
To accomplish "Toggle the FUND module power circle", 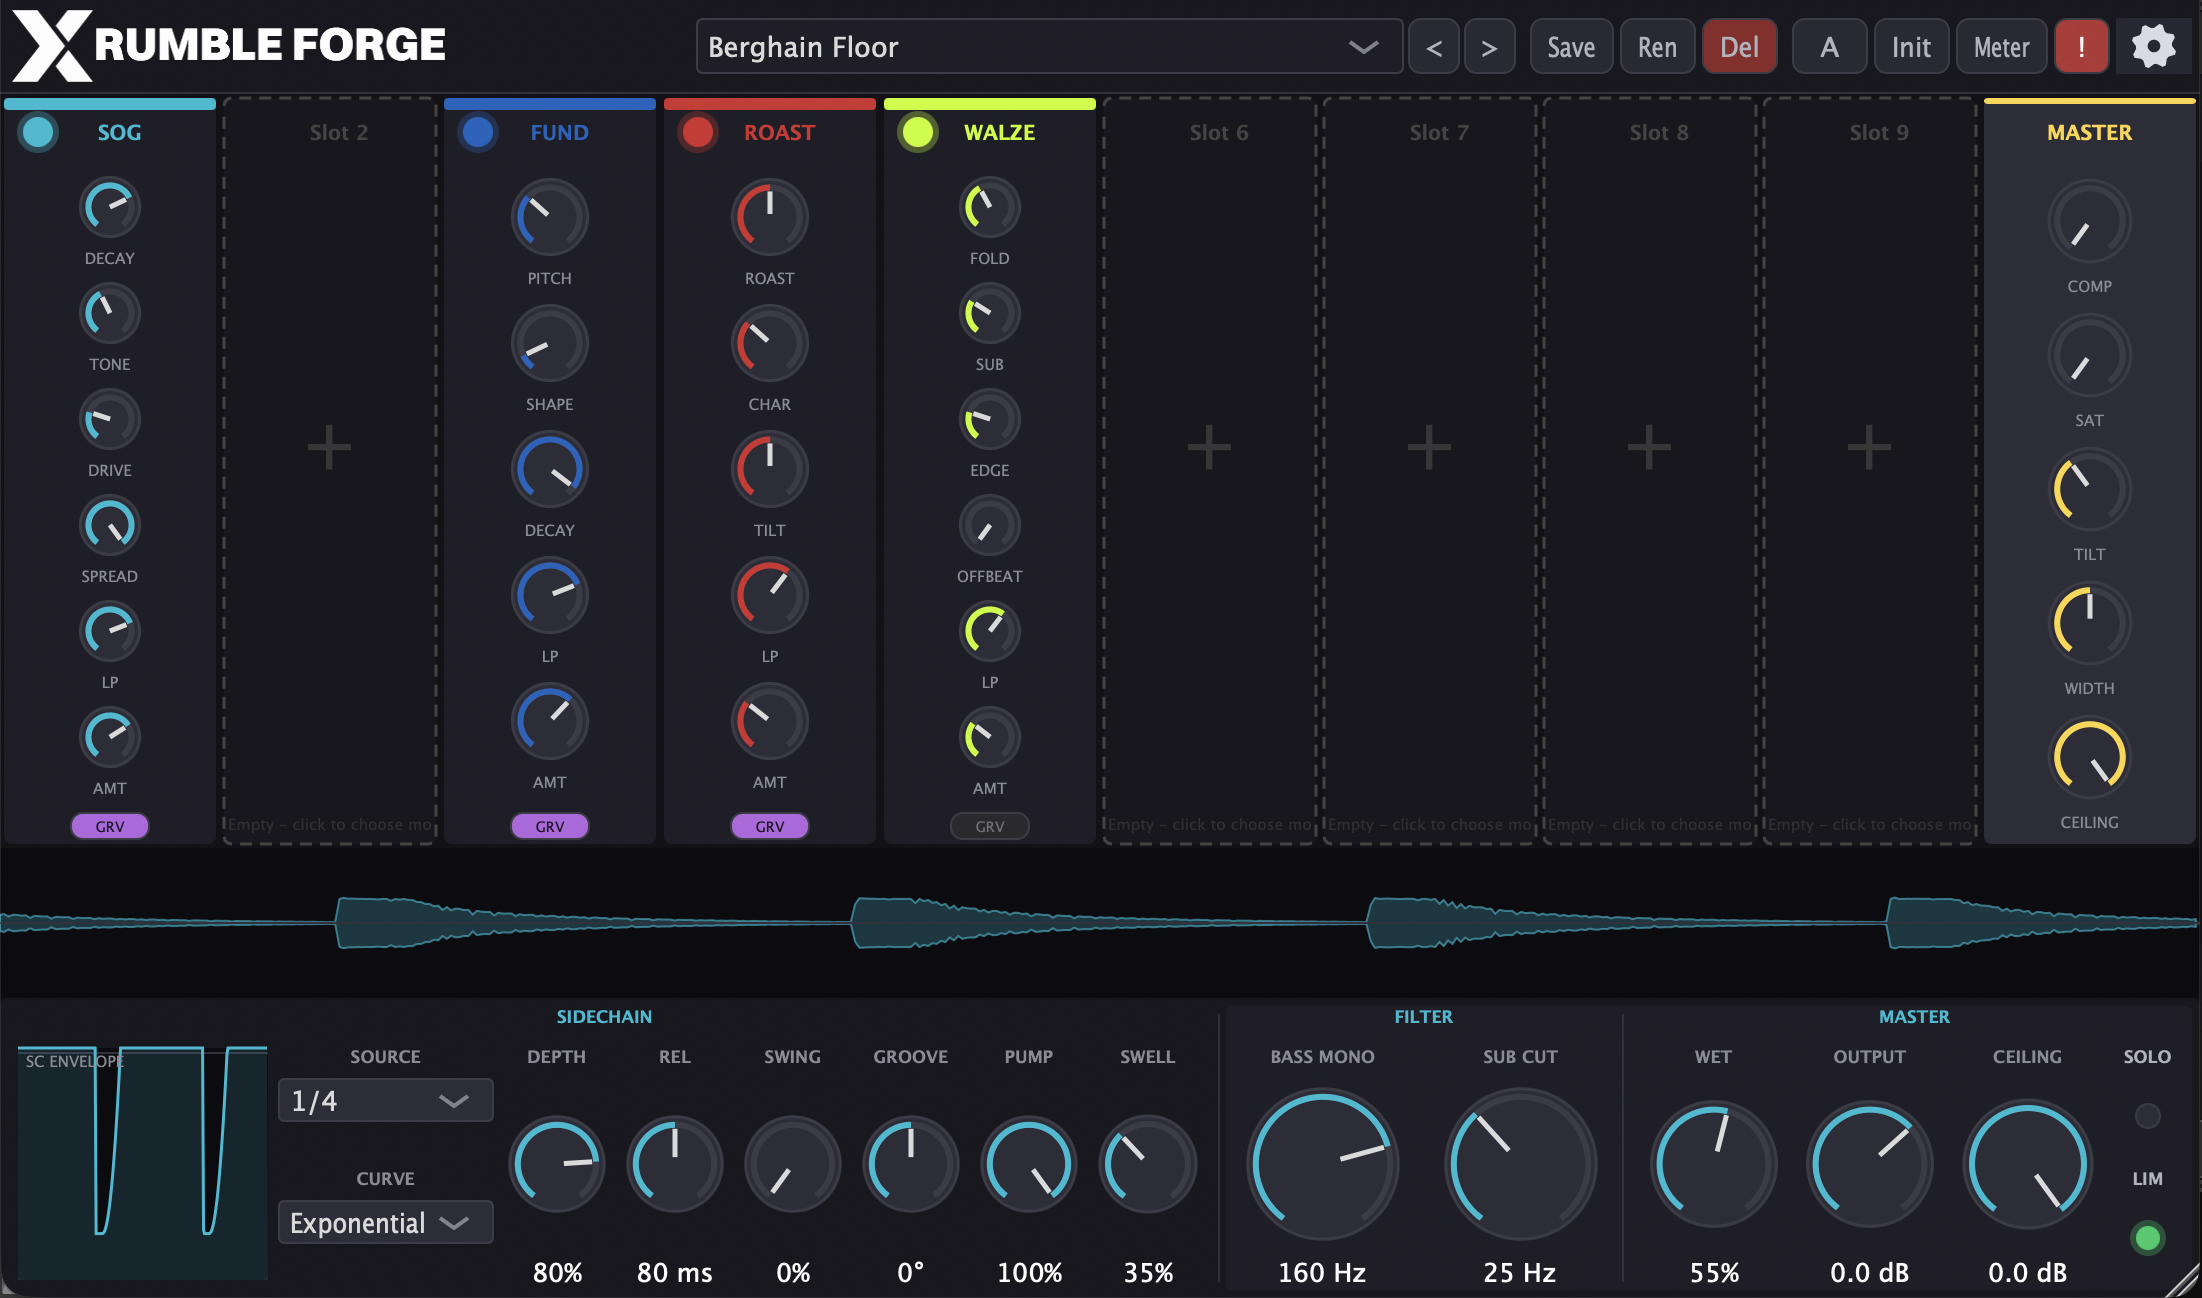I will [478, 132].
